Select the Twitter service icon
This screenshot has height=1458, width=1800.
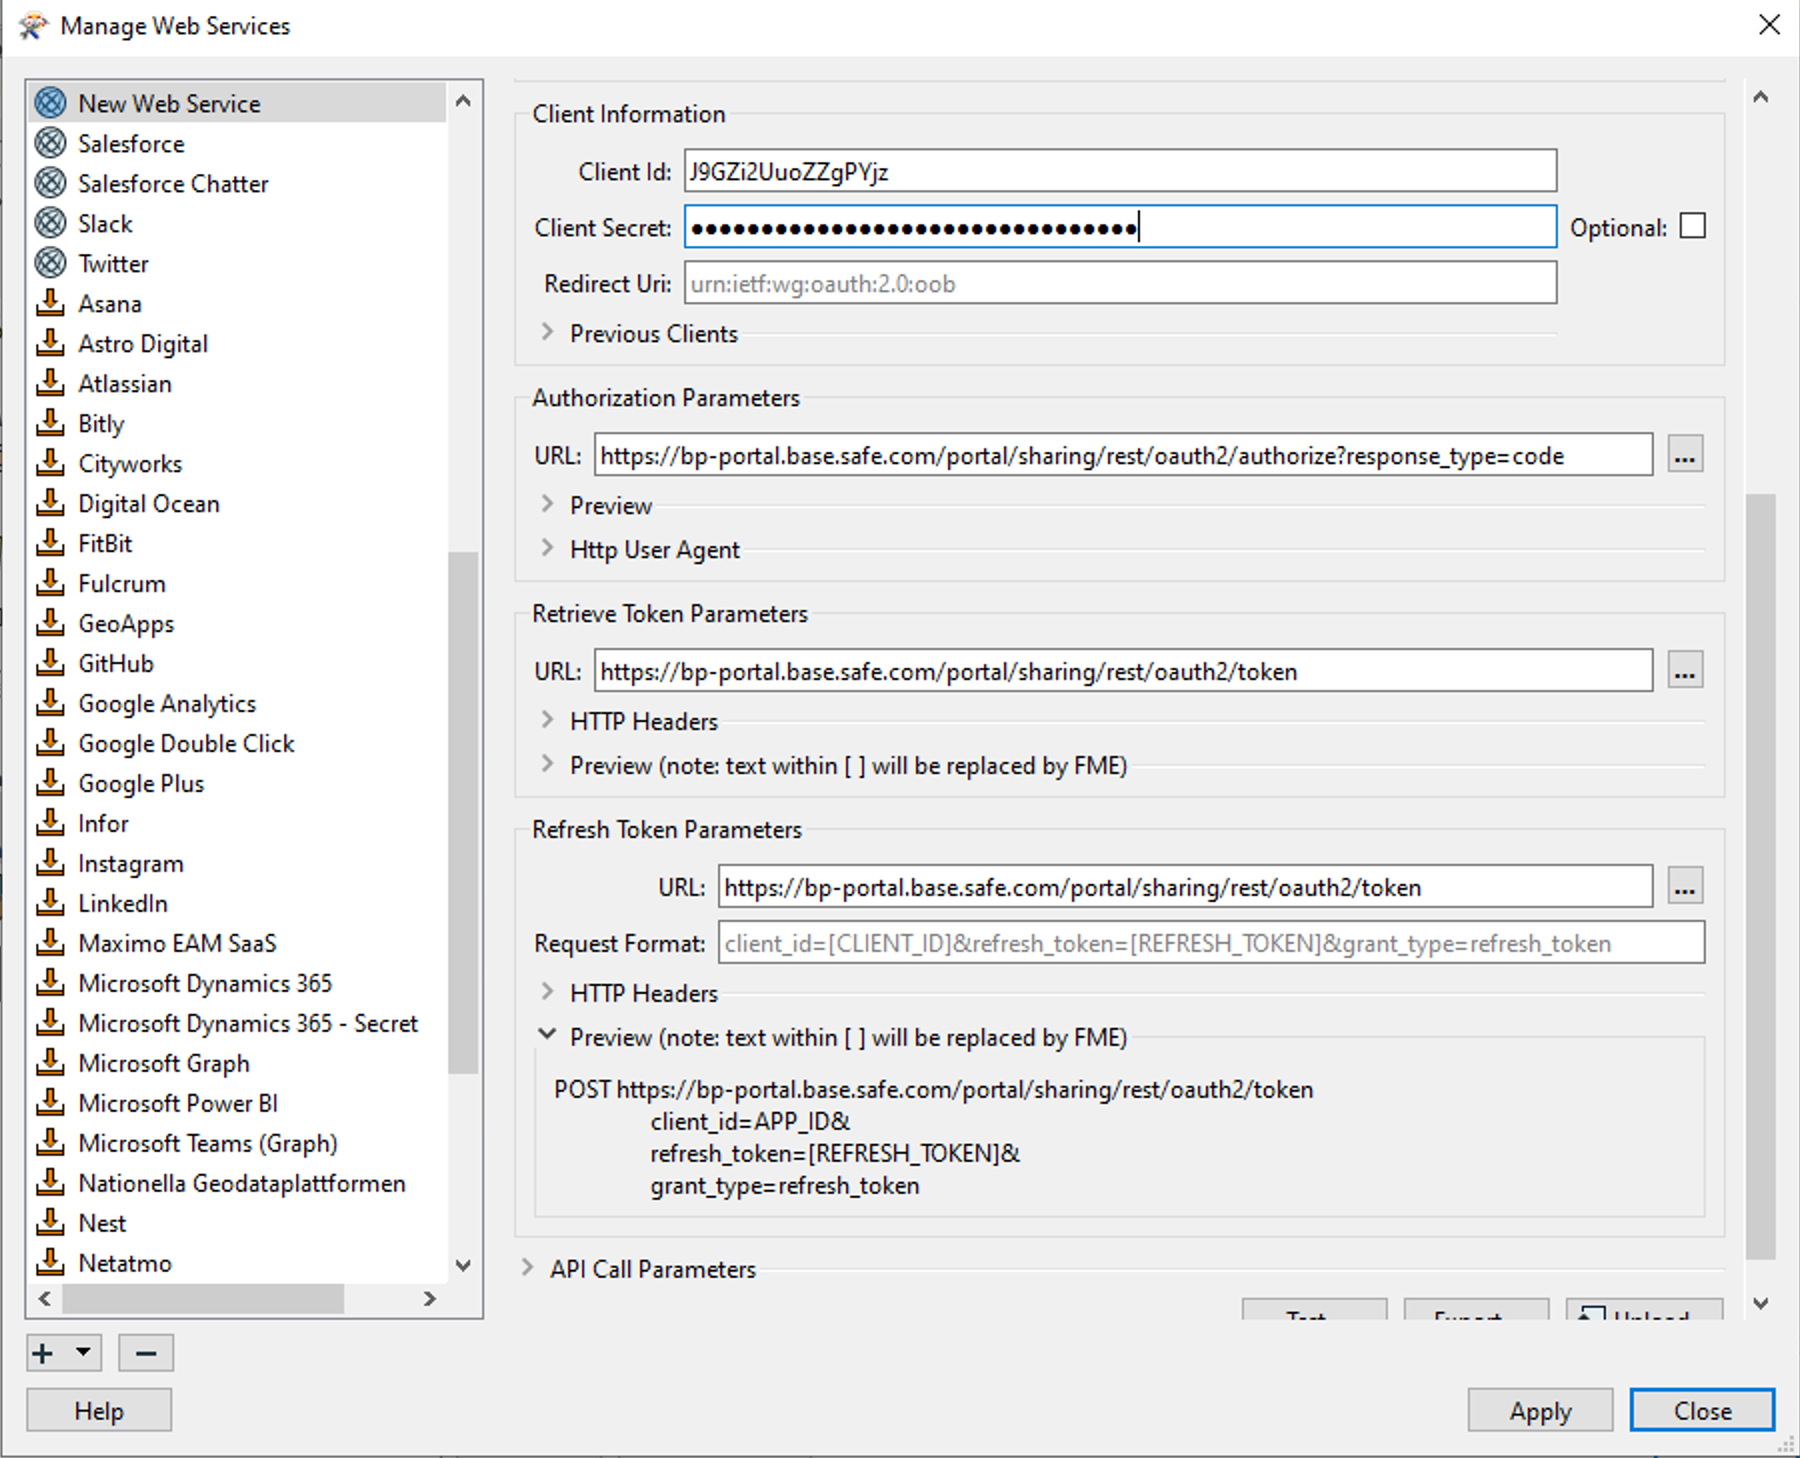pos(50,262)
